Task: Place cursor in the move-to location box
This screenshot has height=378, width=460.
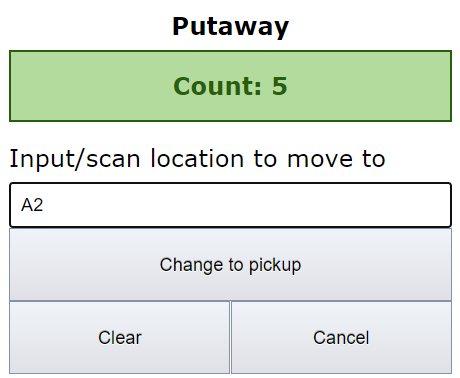Action: pyautogui.click(x=230, y=205)
